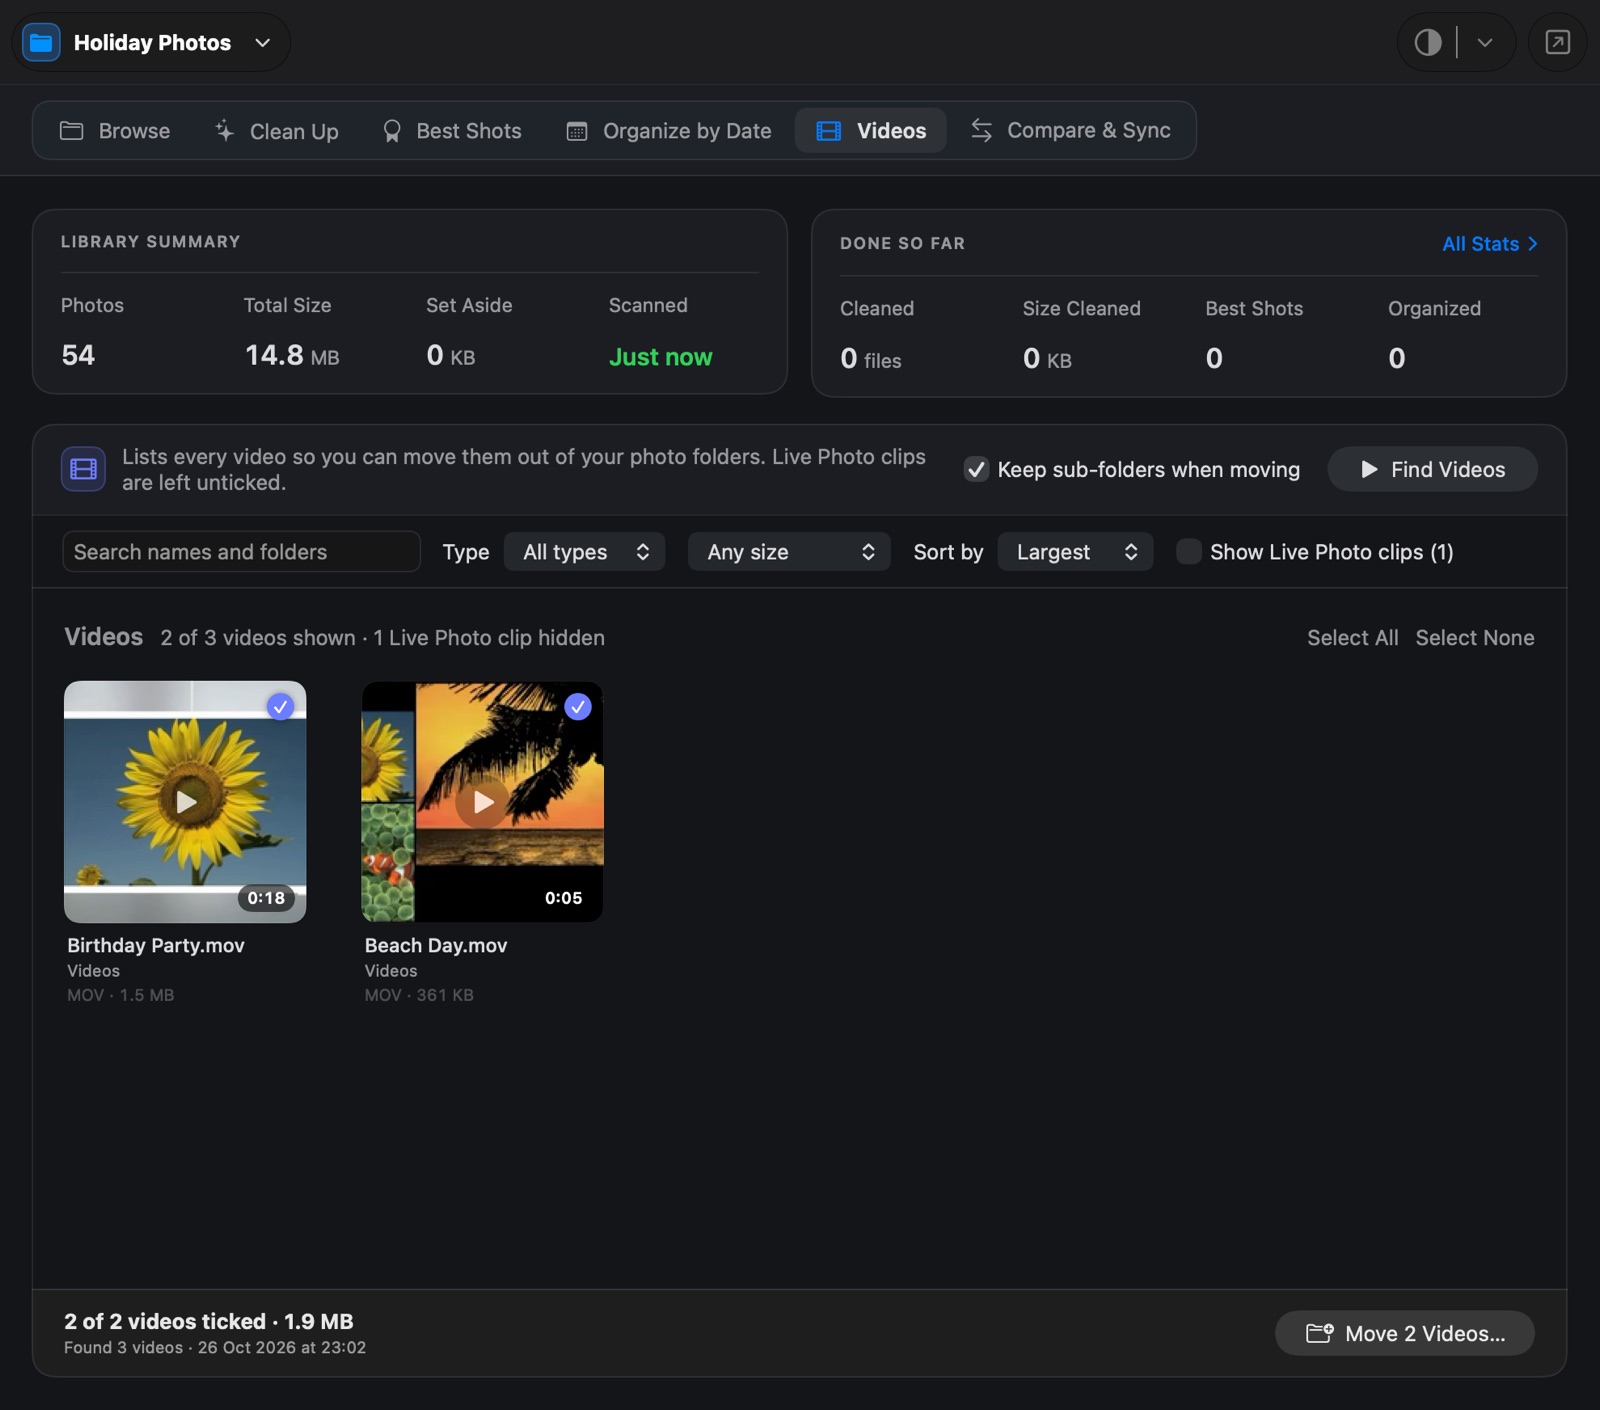The height and width of the screenshot is (1410, 1600).
Task: Focus the Search names and folders field
Action: [x=241, y=552]
